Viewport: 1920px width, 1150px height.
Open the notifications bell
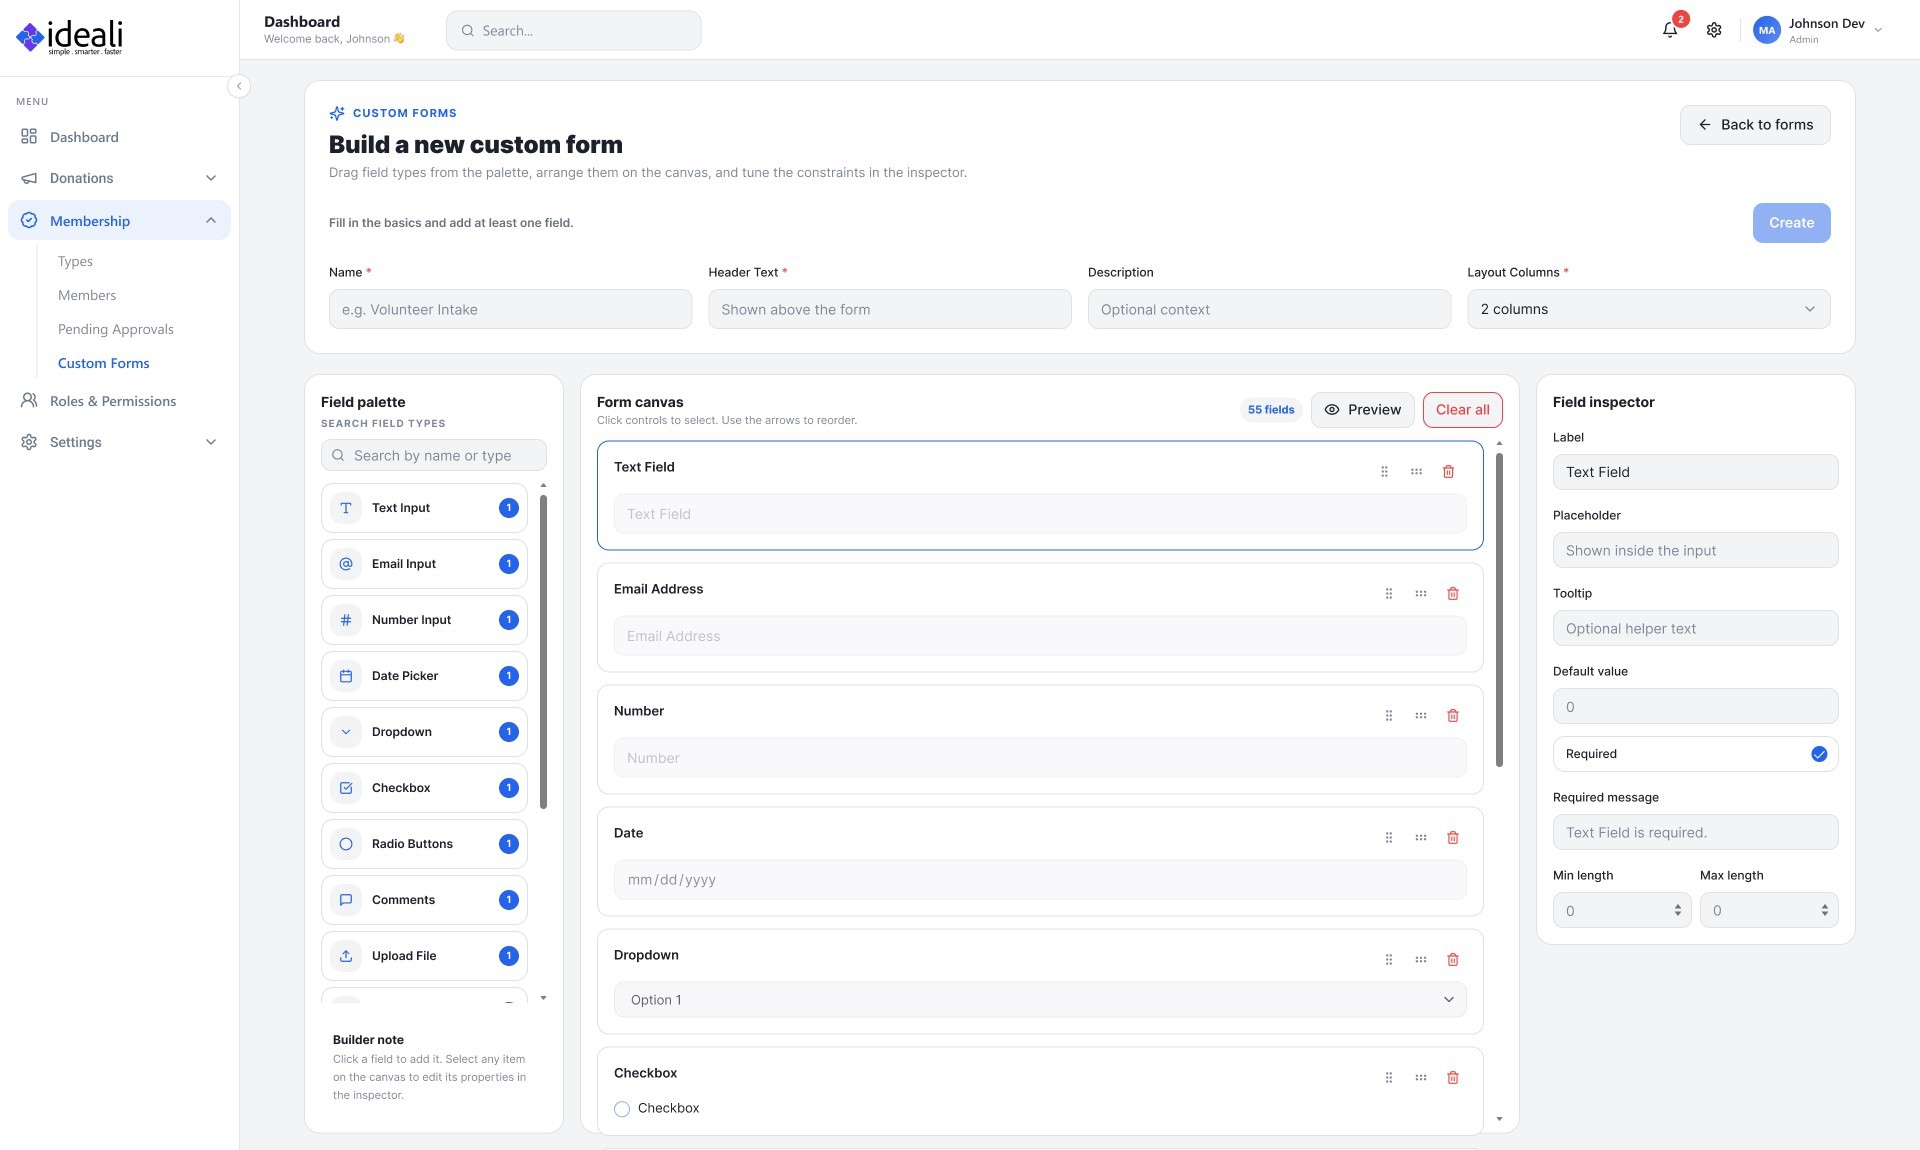pyautogui.click(x=1669, y=30)
